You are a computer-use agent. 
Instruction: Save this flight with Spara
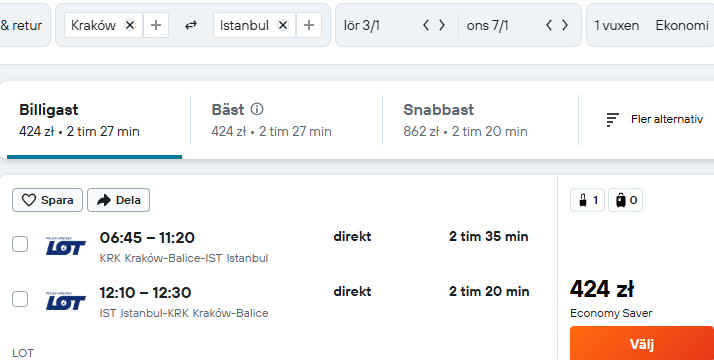tap(47, 200)
